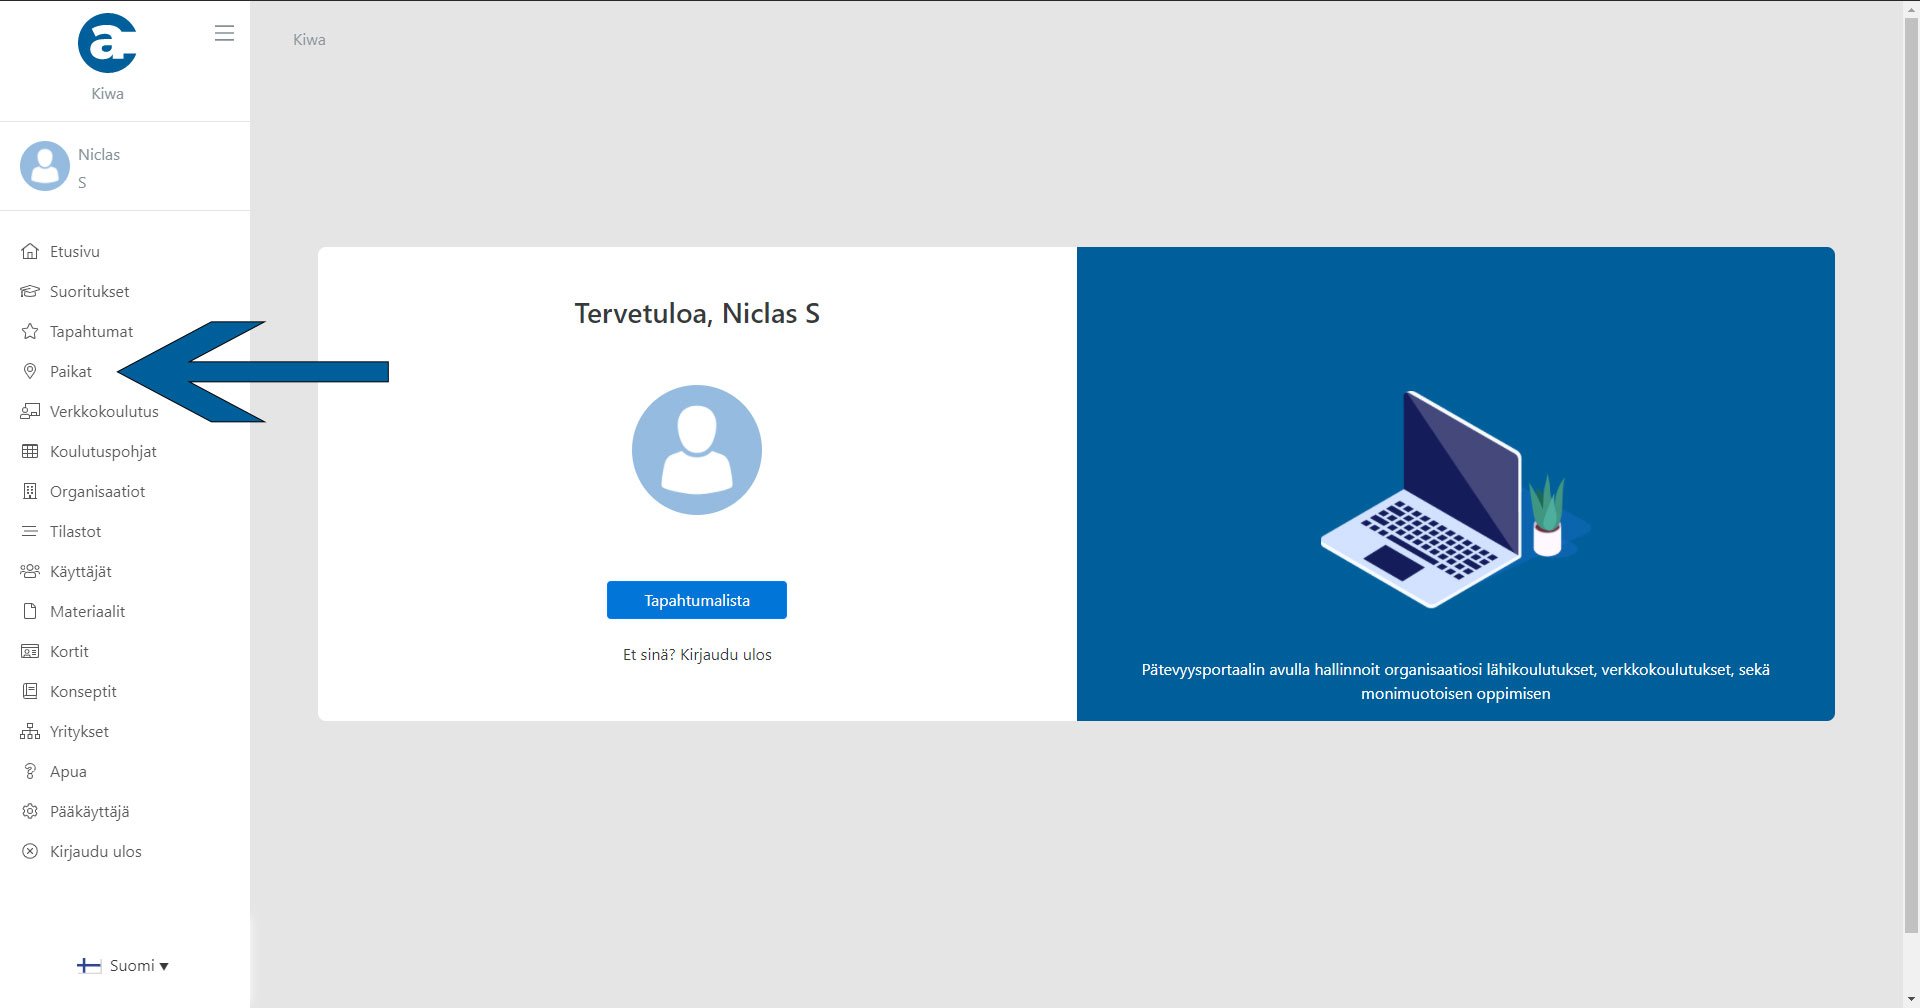Open Materiaalit section
The image size is (1920, 1008).
click(x=87, y=612)
